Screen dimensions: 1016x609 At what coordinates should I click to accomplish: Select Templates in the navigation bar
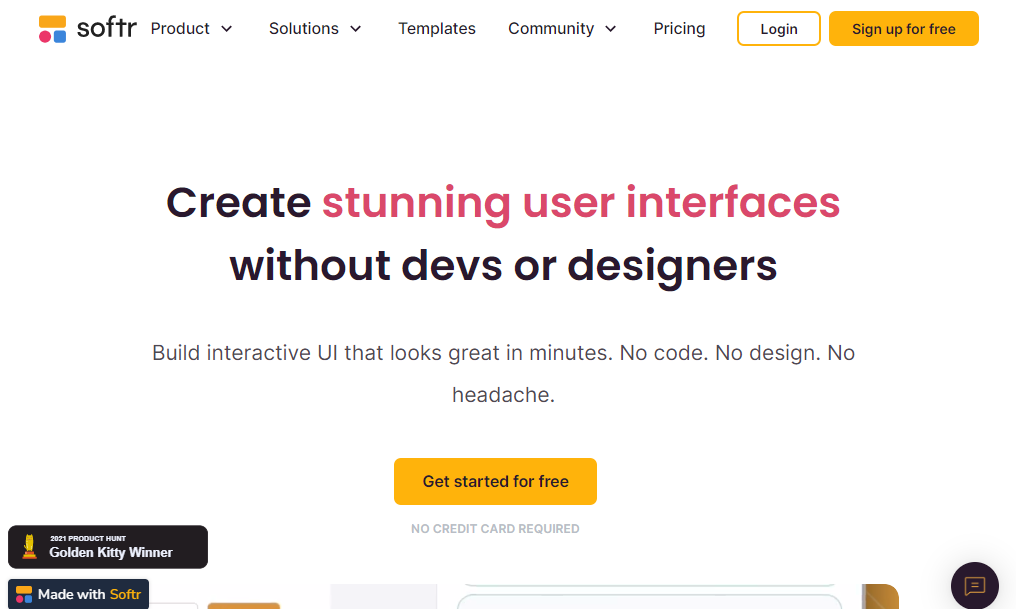437,29
